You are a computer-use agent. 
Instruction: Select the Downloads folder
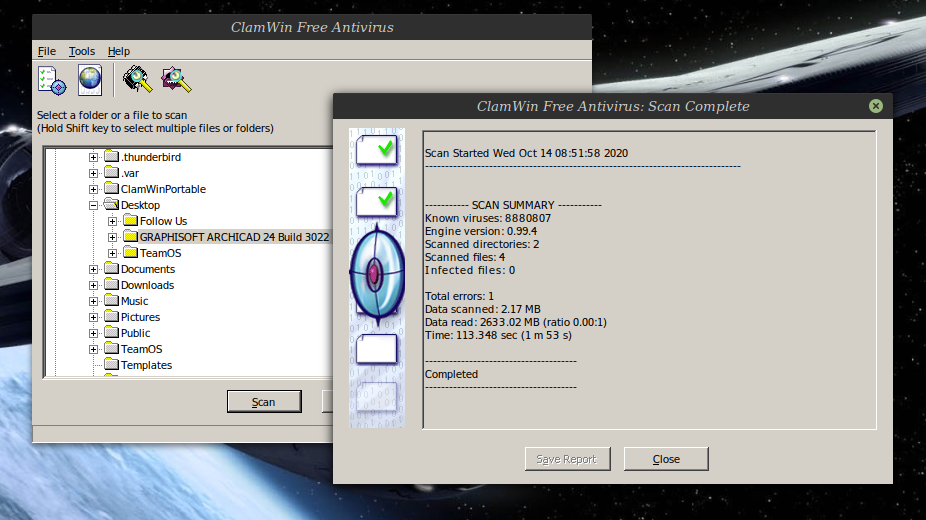147,285
